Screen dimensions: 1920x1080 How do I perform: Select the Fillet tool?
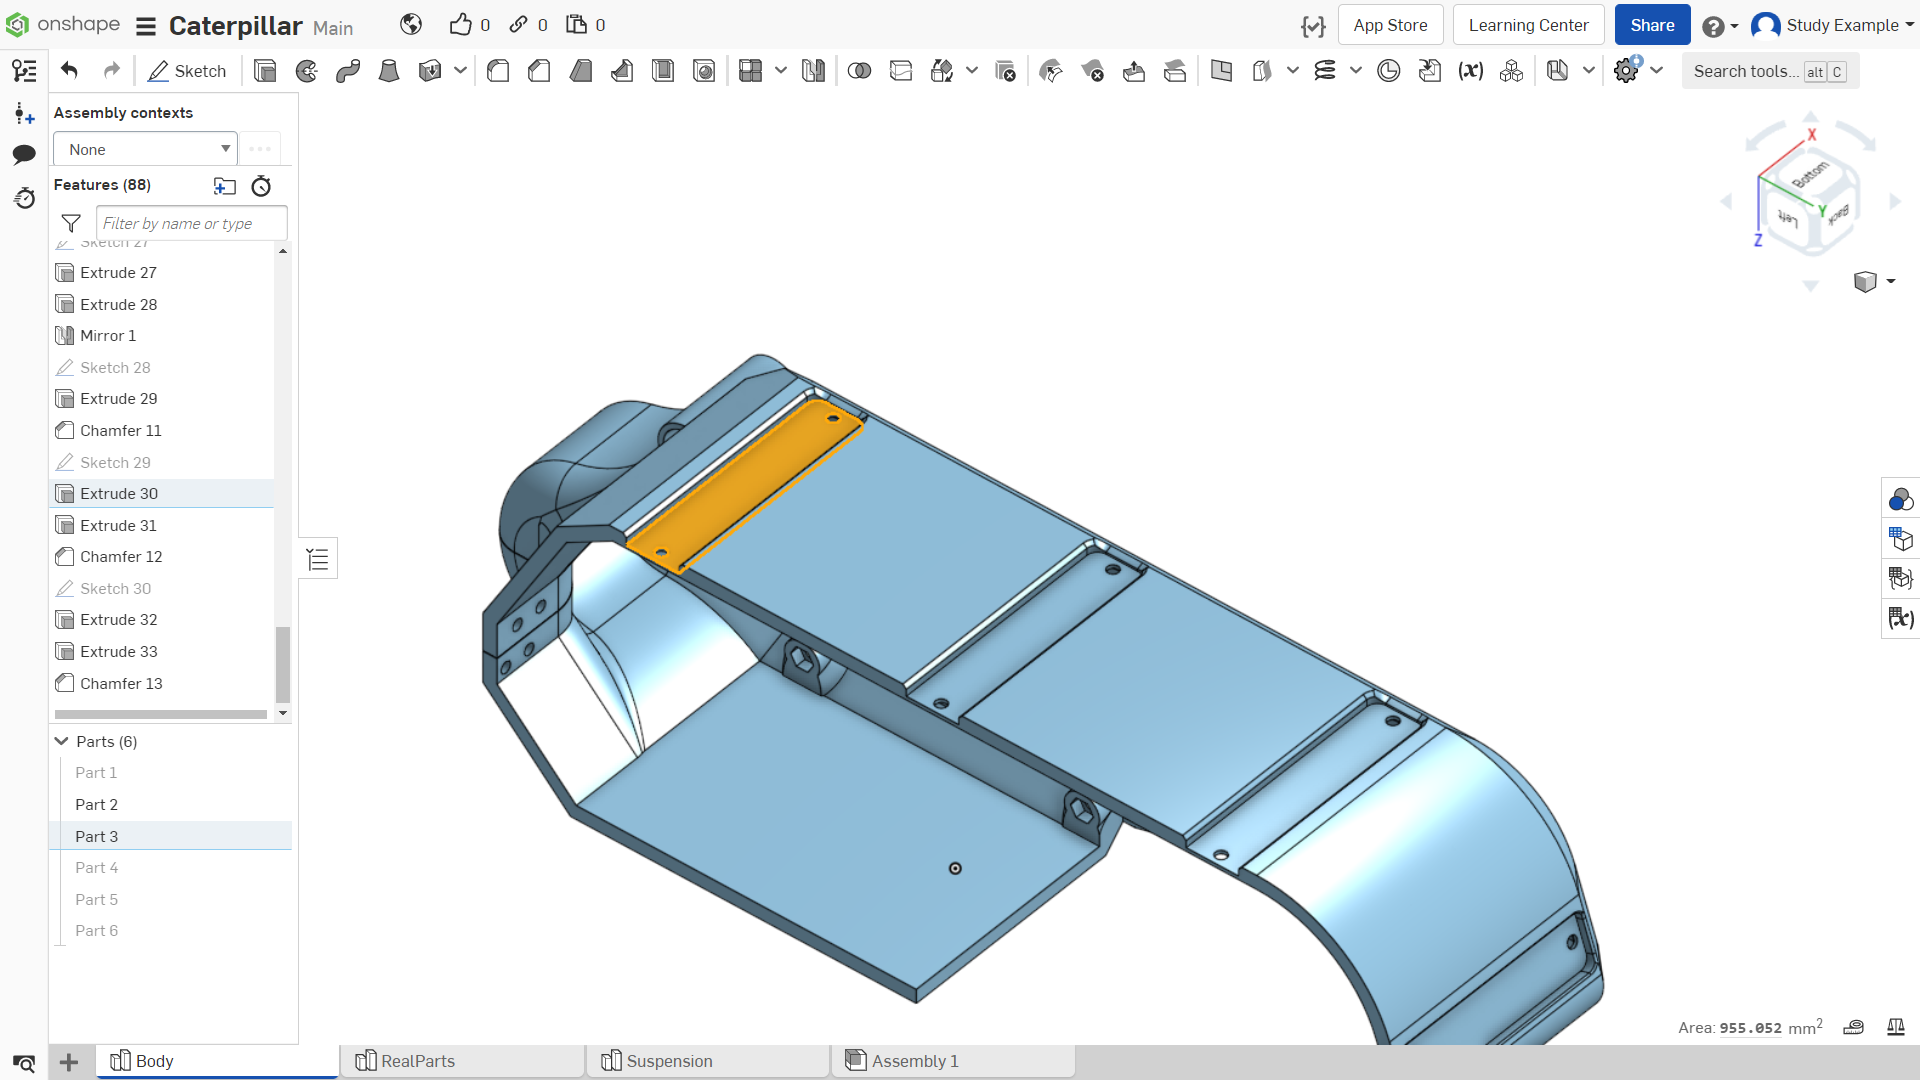tap(498, 71)
